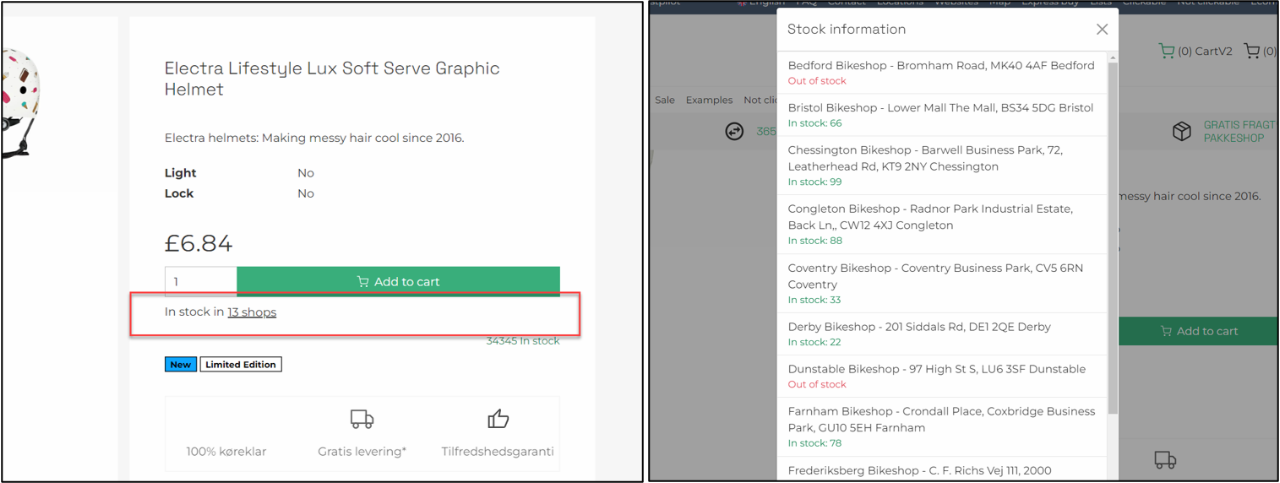Close the Stock information dialog
This screenshot has width=1280, height=483.
1102,30
